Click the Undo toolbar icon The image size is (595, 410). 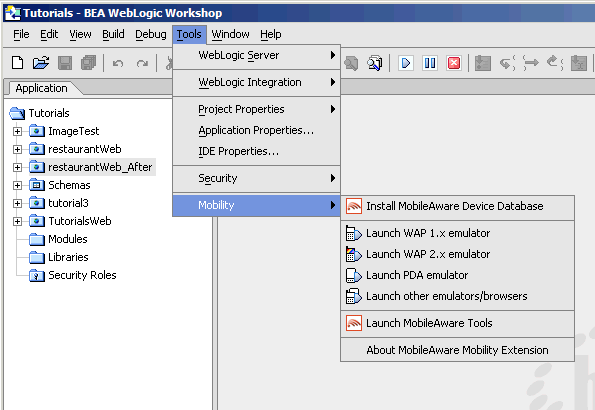118,63
